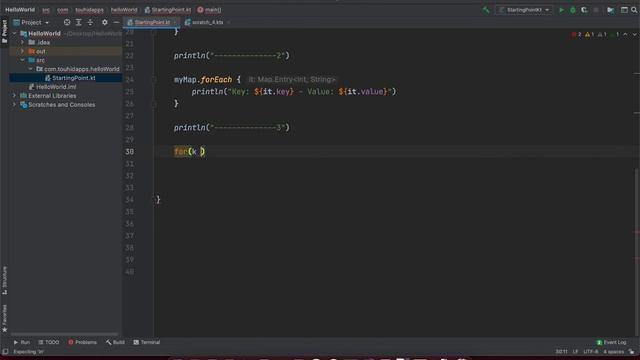640x360 pixels.
Task: Click the Build Project hammer icon
Action: pyautogui.click(x=486, y=10)
